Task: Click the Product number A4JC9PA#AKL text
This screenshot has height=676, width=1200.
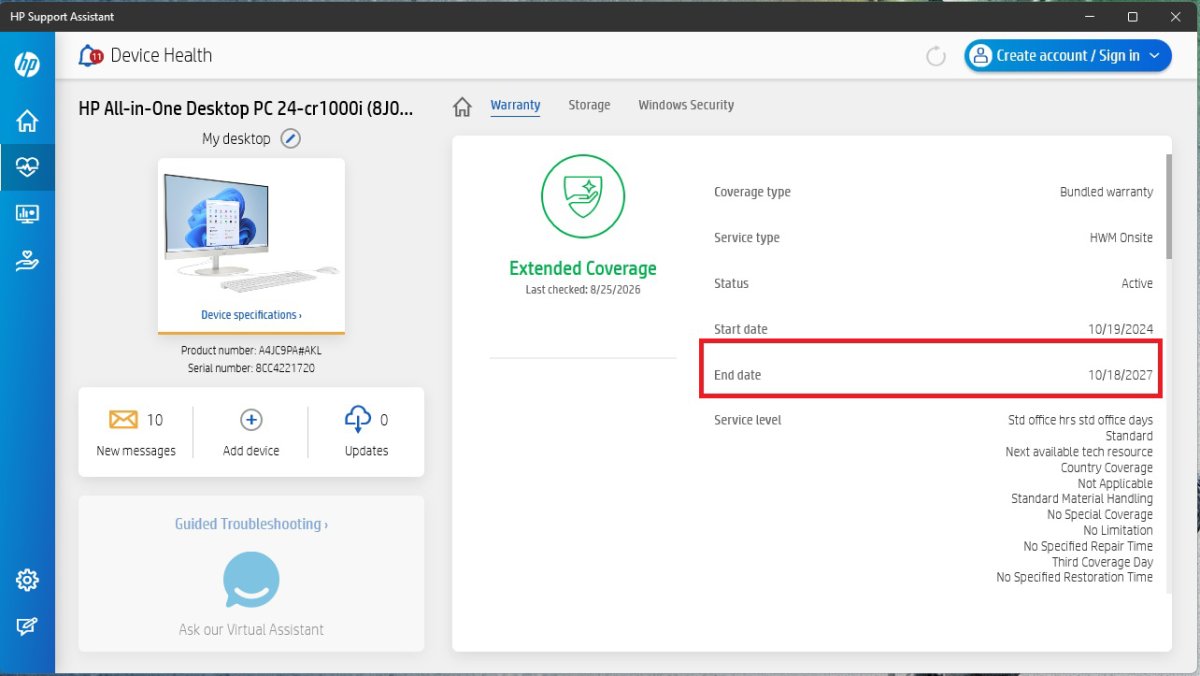Action: coord(251,351)
